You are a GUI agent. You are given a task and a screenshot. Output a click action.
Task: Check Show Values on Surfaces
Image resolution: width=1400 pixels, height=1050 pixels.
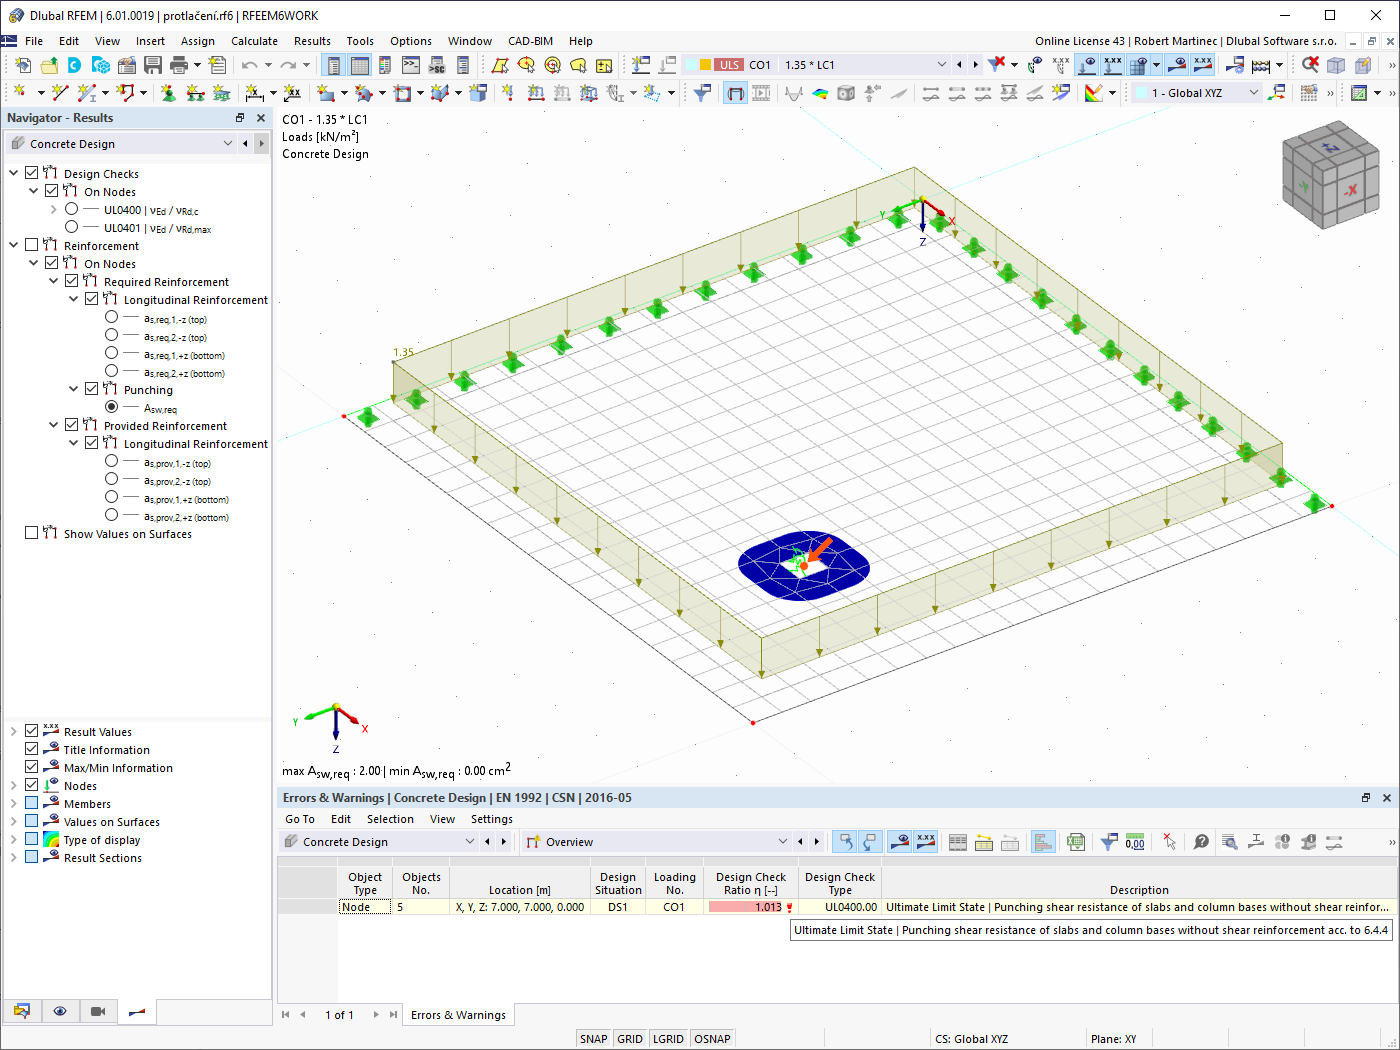click(32, 533)
